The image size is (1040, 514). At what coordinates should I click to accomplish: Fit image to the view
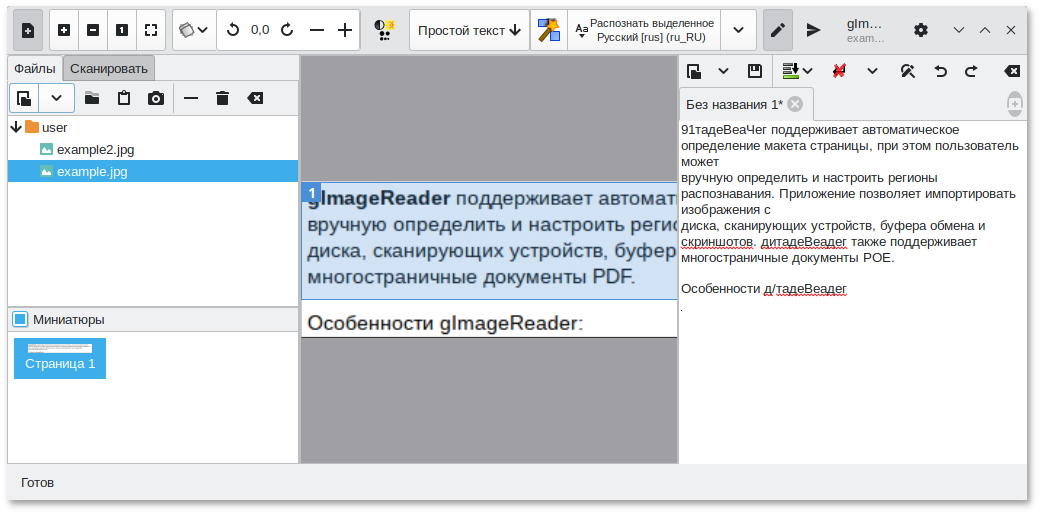[151, 30]
